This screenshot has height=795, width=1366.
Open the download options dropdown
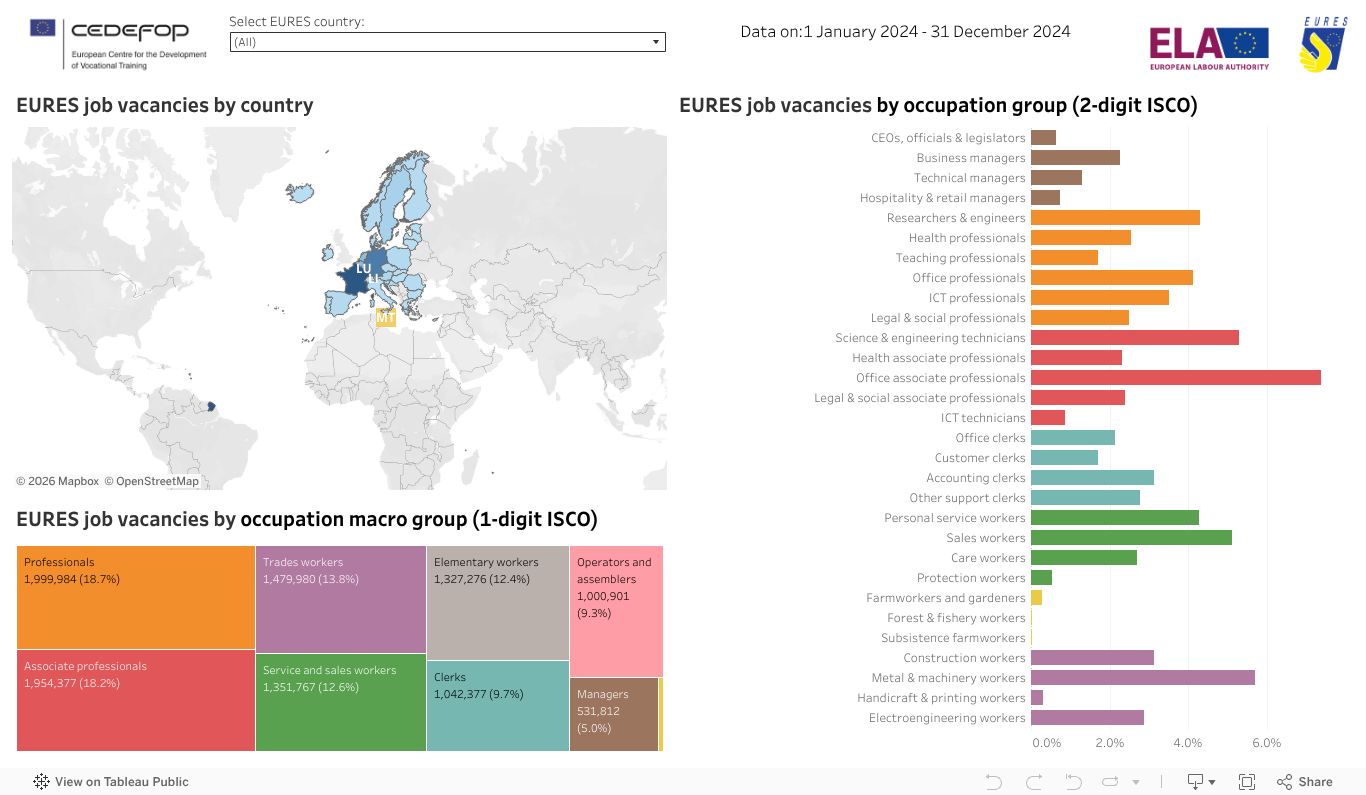pos(1200,782)
